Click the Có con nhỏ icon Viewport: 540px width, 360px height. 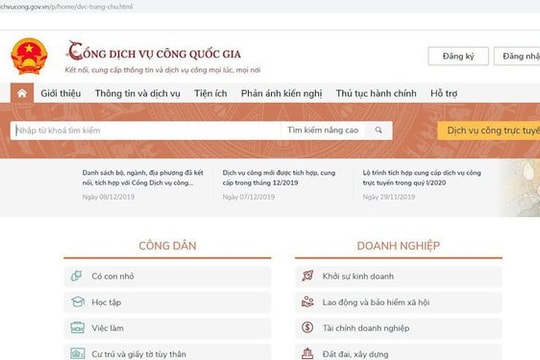tap(76, 276)
